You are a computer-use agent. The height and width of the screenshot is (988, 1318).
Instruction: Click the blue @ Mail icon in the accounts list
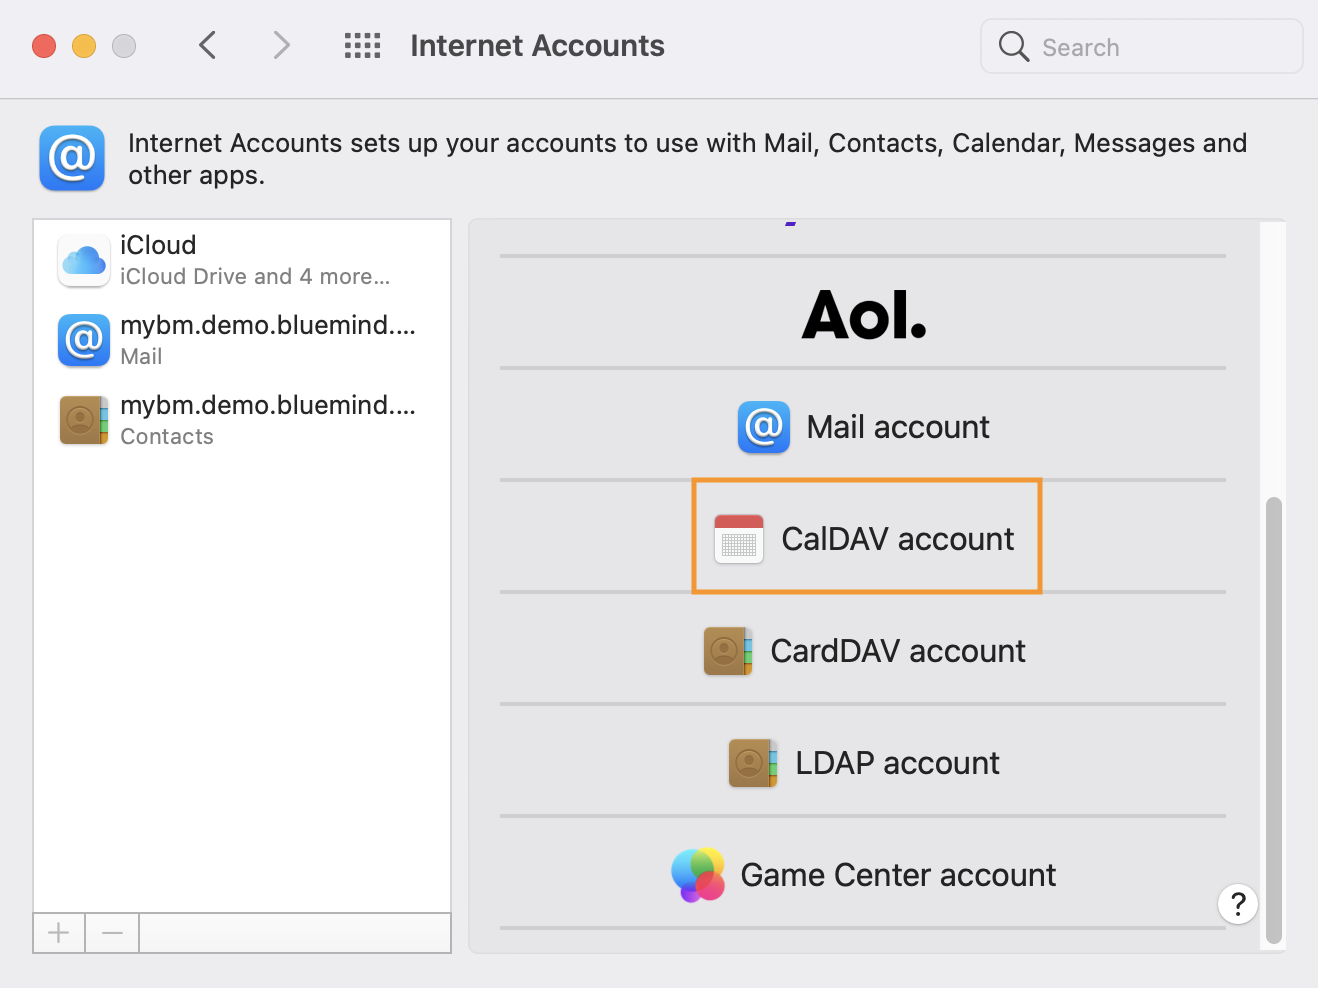(84, 341)
